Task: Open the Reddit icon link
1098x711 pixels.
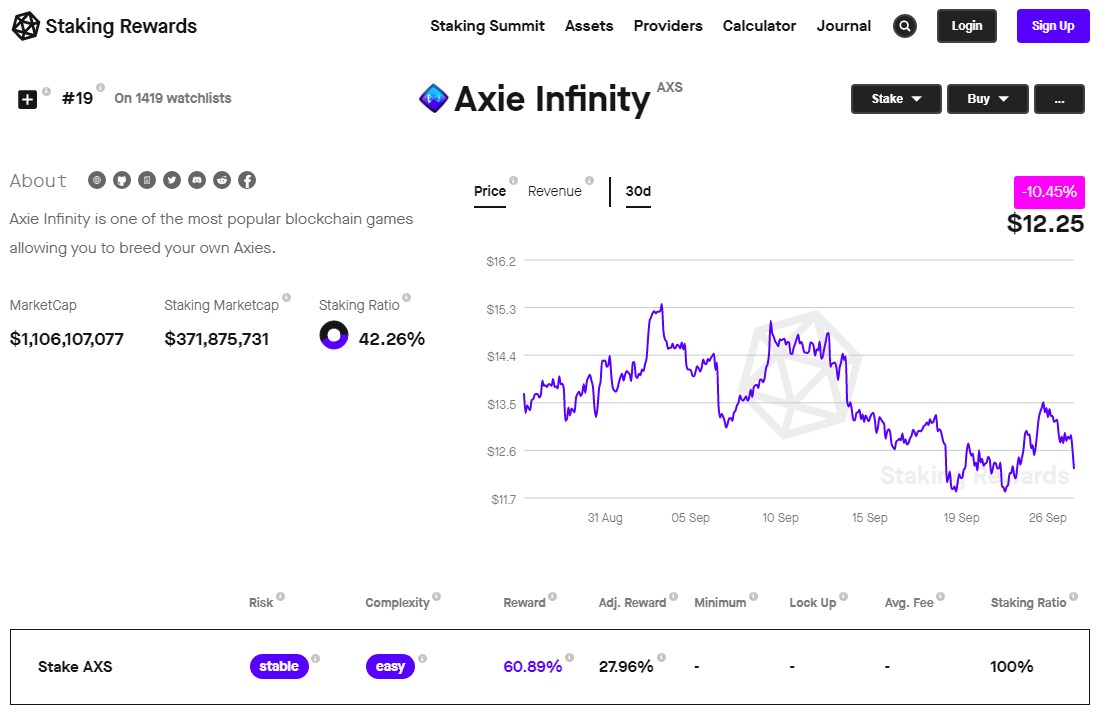Action: [222, 180]
